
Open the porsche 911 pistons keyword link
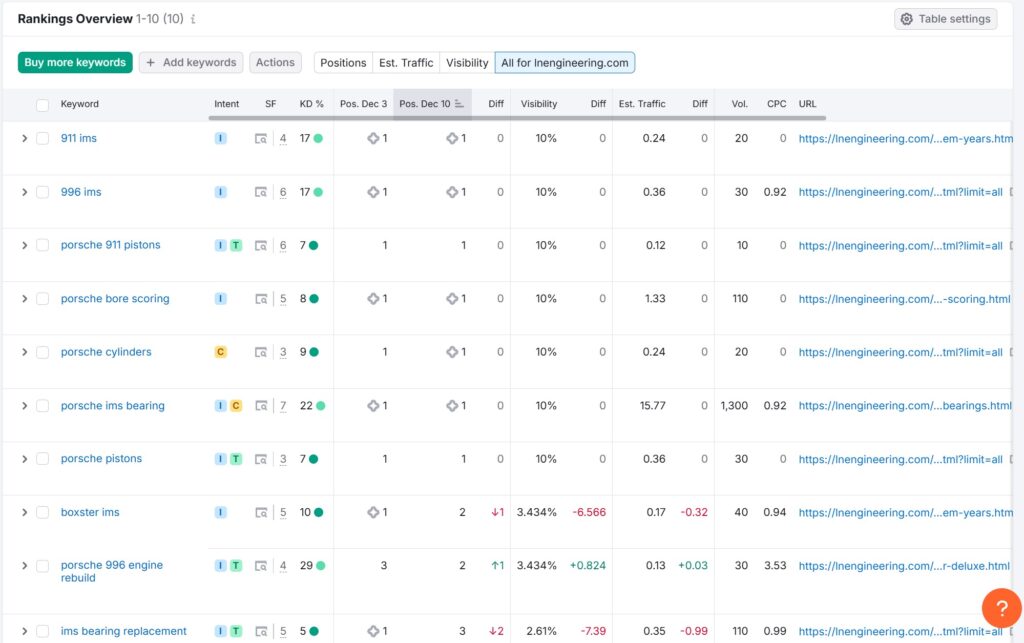[110, 245]
